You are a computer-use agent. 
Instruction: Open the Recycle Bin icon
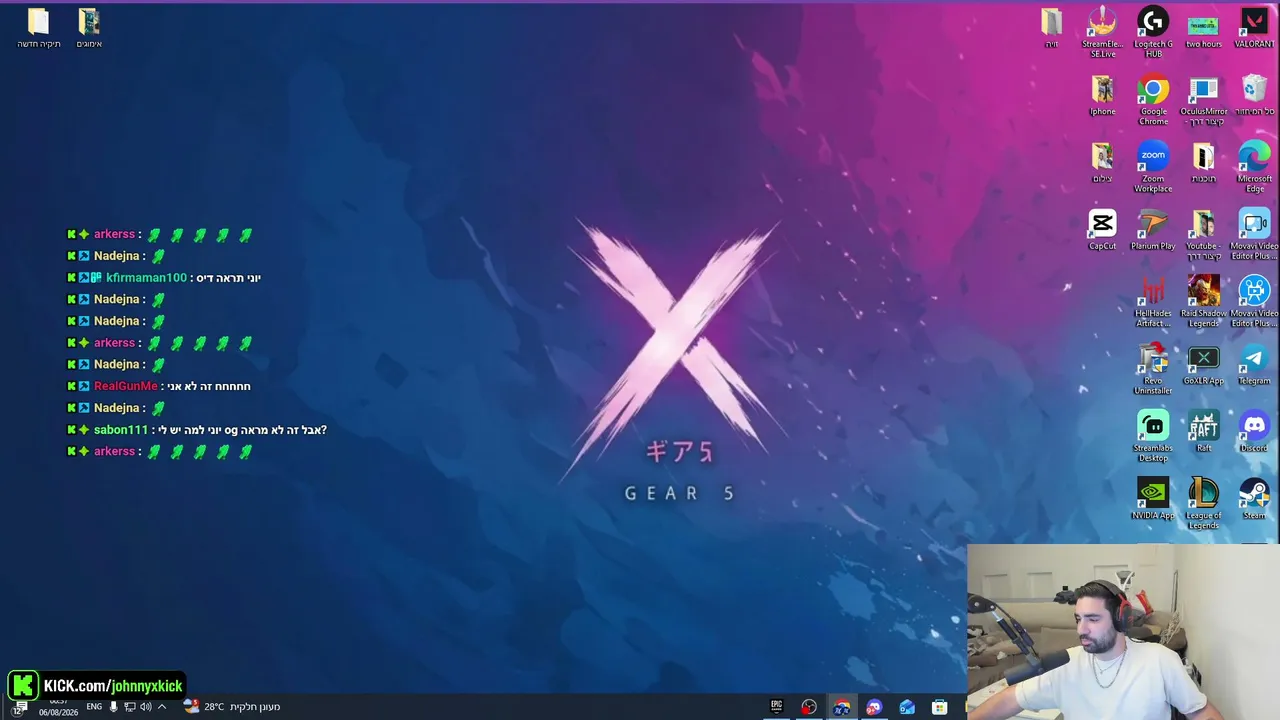(1254, 95)
